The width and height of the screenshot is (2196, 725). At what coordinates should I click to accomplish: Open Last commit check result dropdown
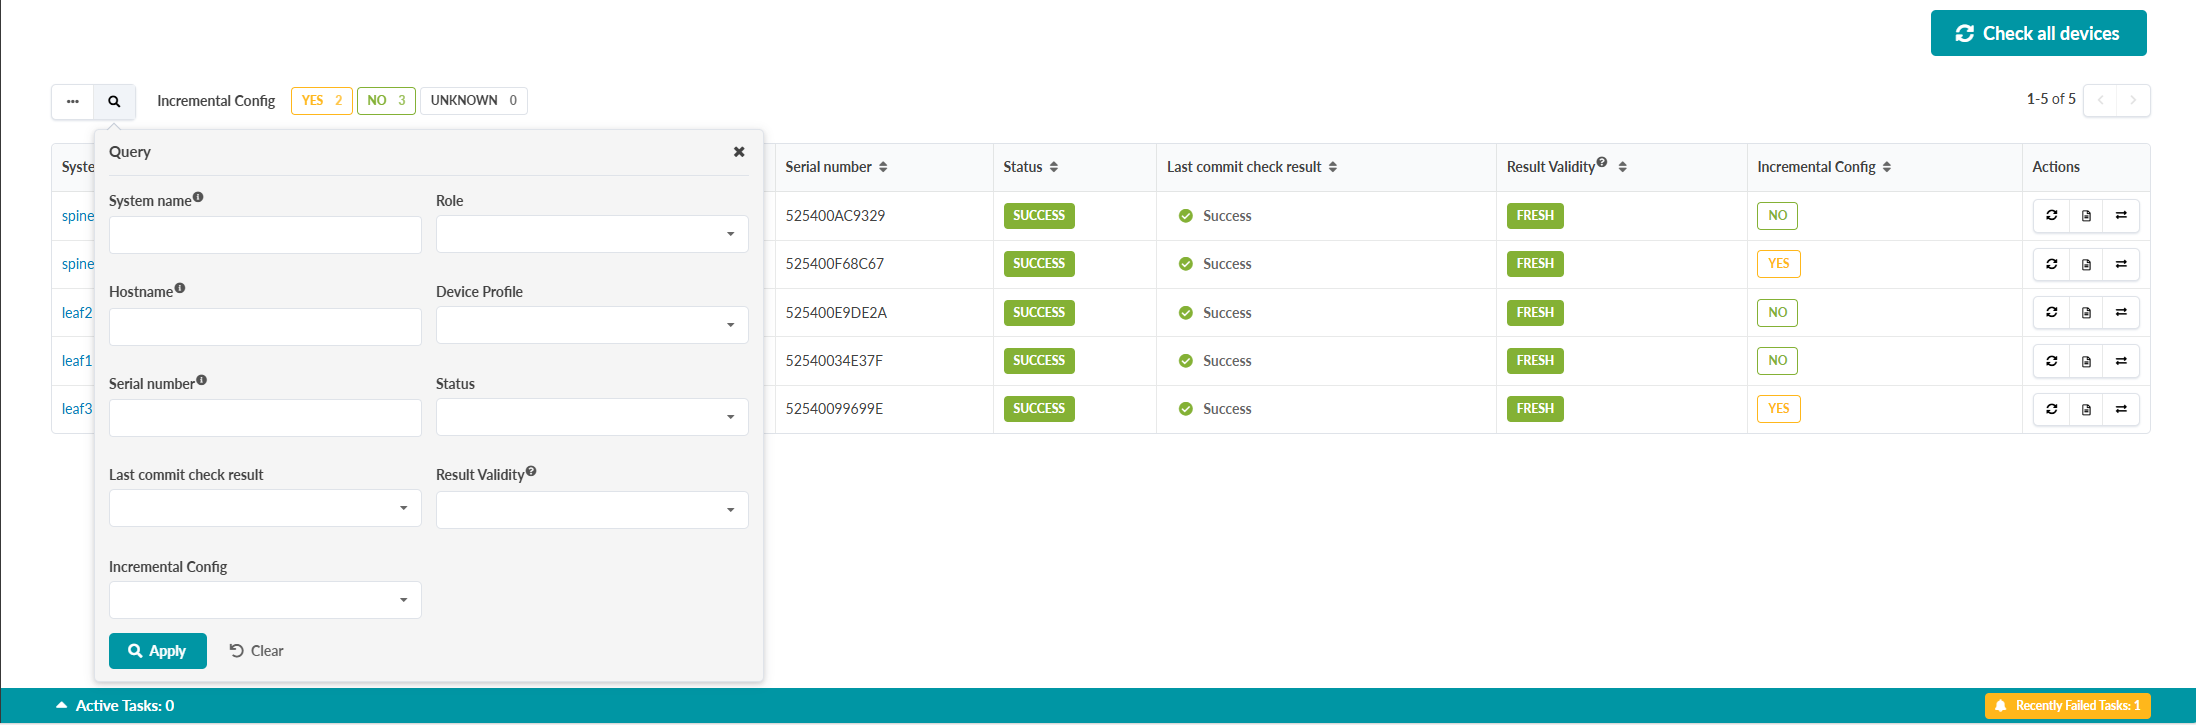point(265,508)
